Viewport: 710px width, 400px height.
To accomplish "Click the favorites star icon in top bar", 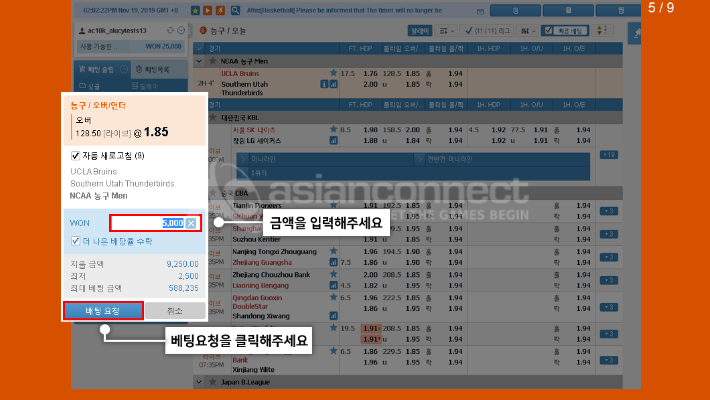I will click(195, 10).
